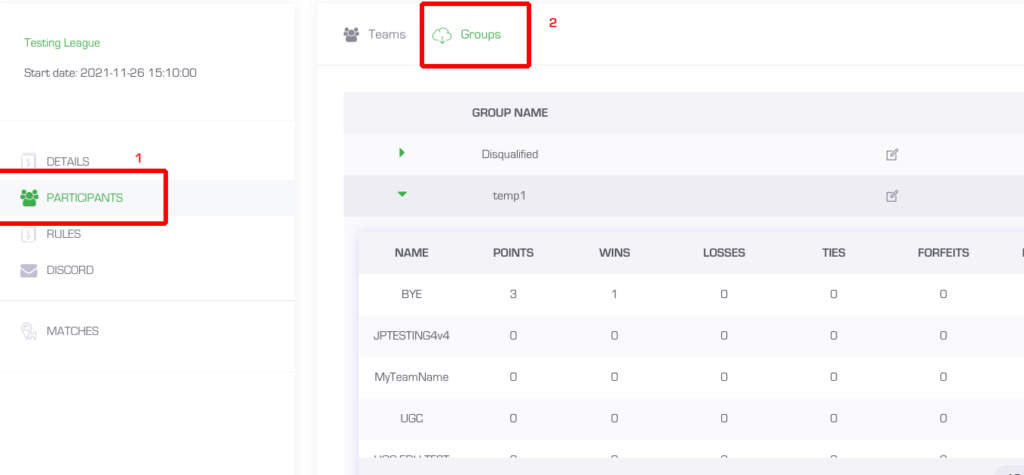Select the JPTESTING4v4 team name

click(411, 336)
